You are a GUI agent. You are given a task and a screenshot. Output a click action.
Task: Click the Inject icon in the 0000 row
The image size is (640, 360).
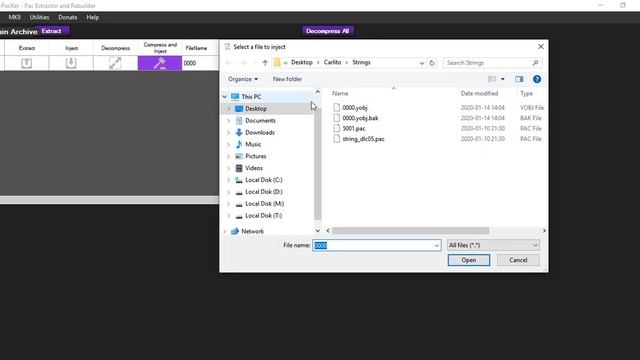71,63
